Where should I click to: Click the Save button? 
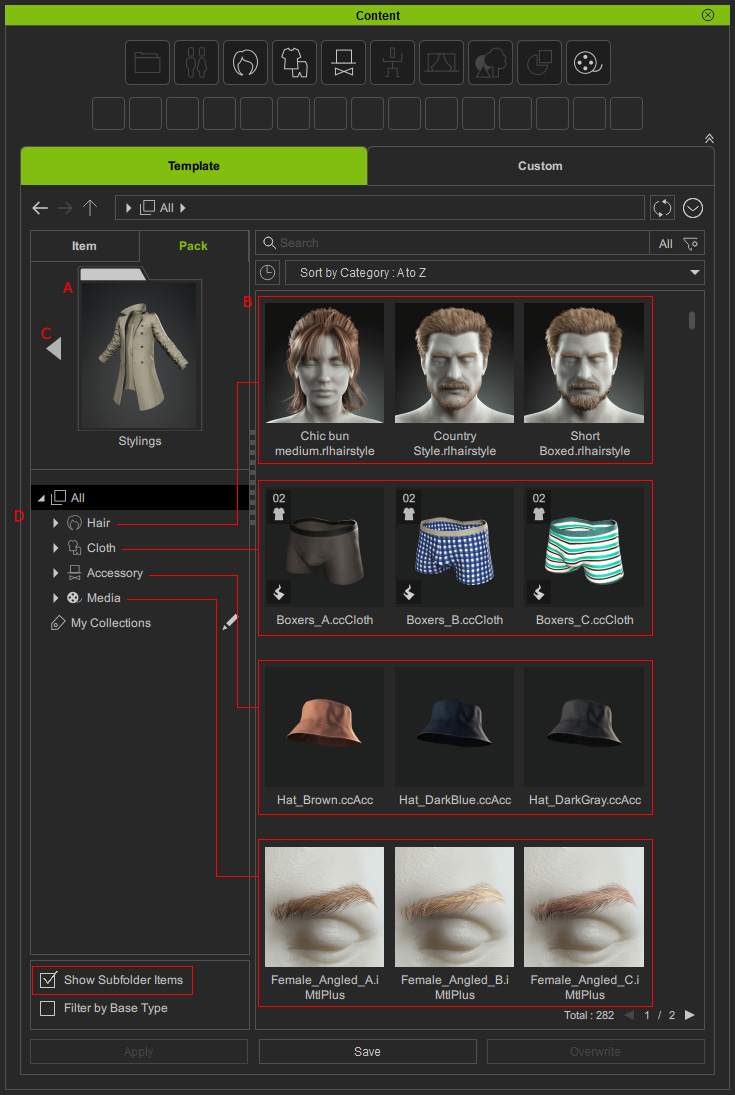[367, 1051]
